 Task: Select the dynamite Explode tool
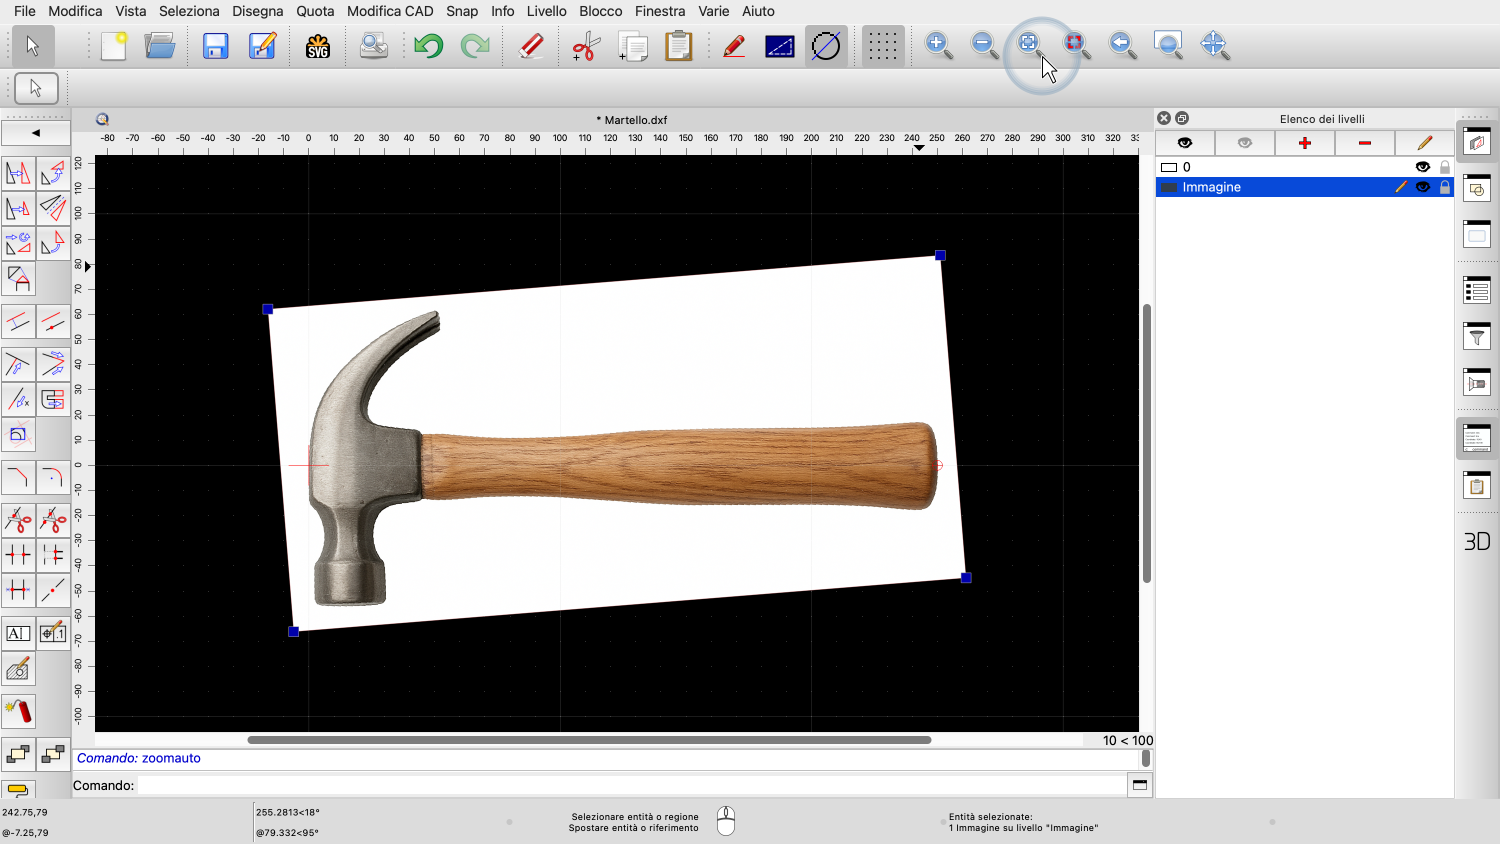tap(18, 711)
